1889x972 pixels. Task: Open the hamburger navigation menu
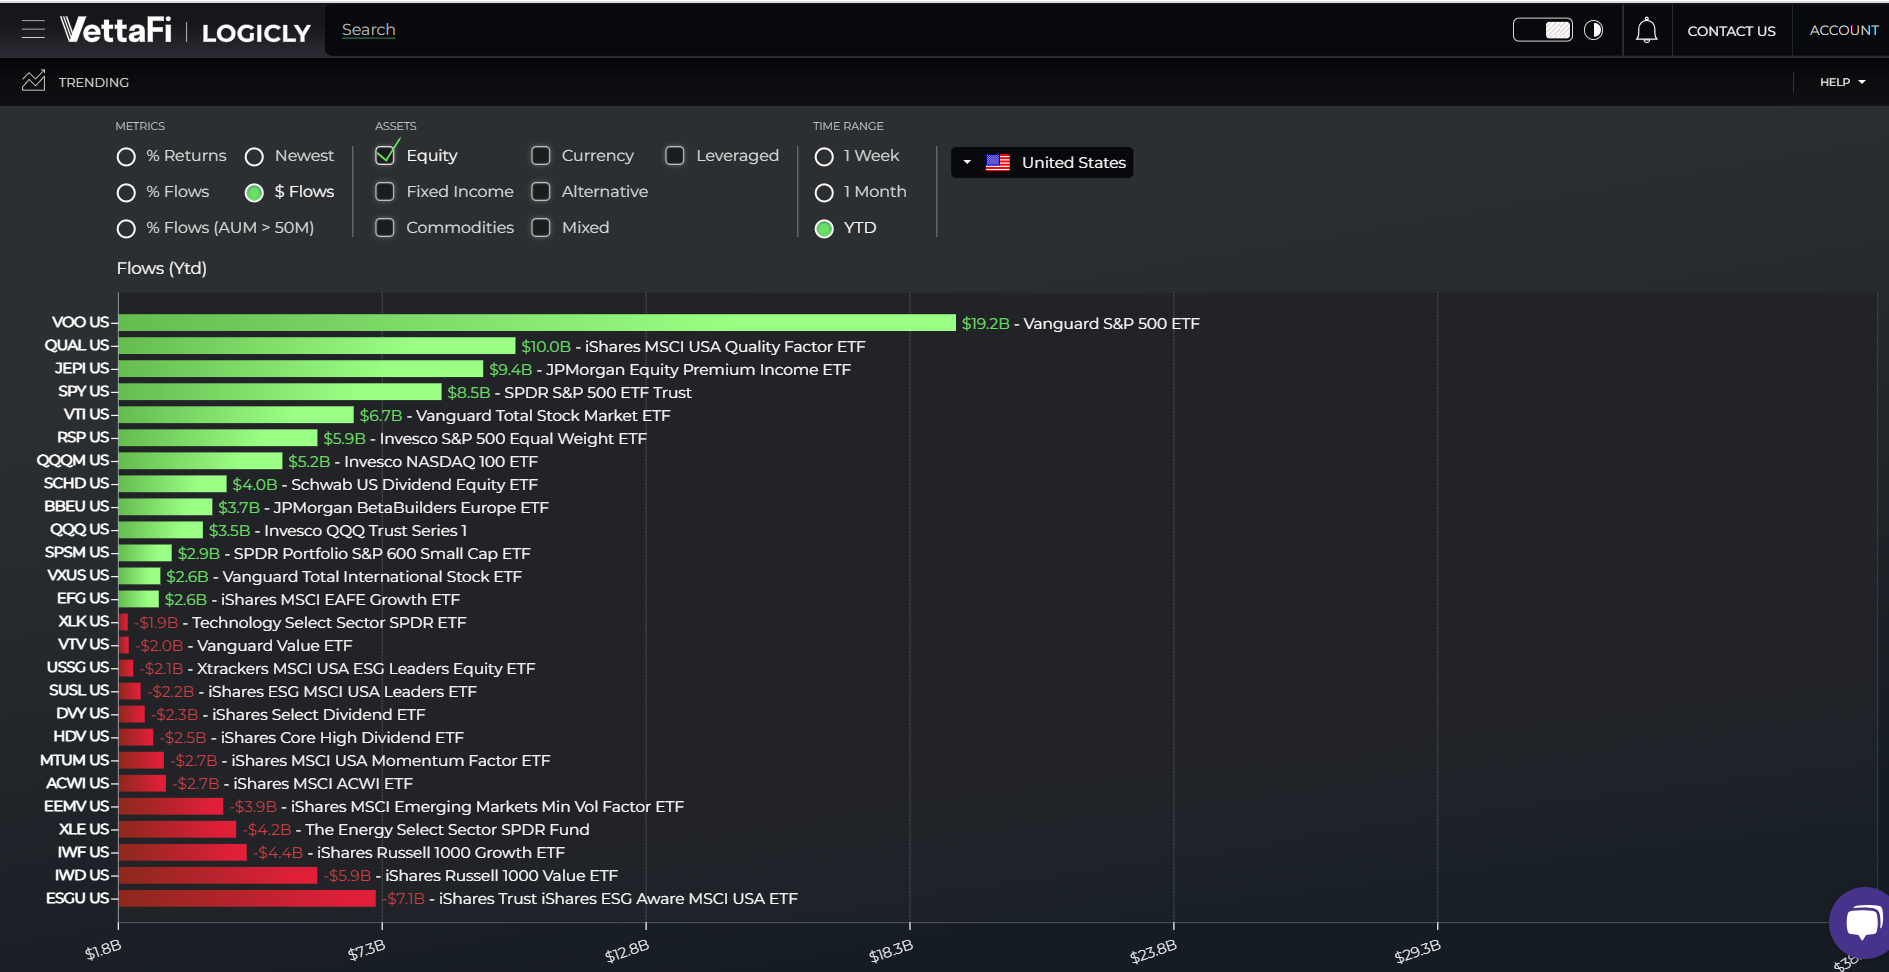click(x=33, y=30)
